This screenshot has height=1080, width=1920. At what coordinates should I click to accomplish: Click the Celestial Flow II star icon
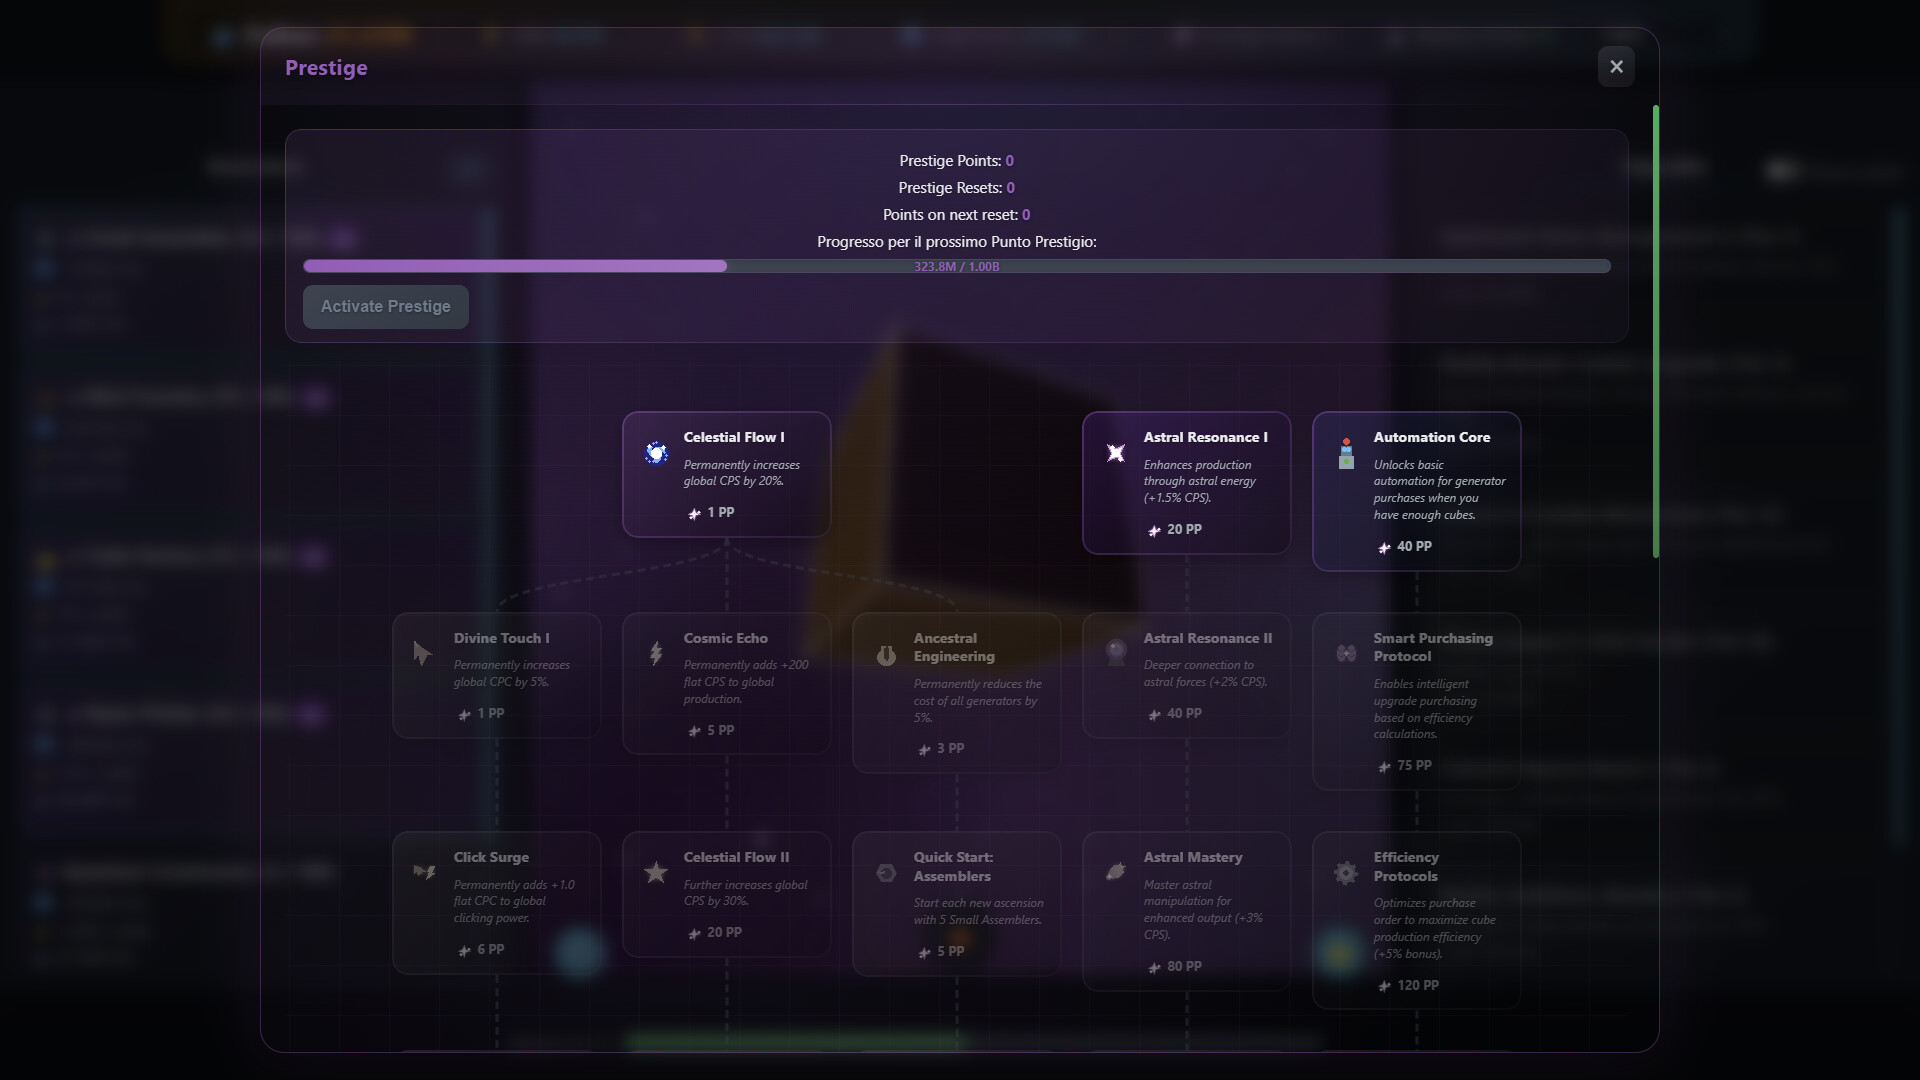click(655, 872)
